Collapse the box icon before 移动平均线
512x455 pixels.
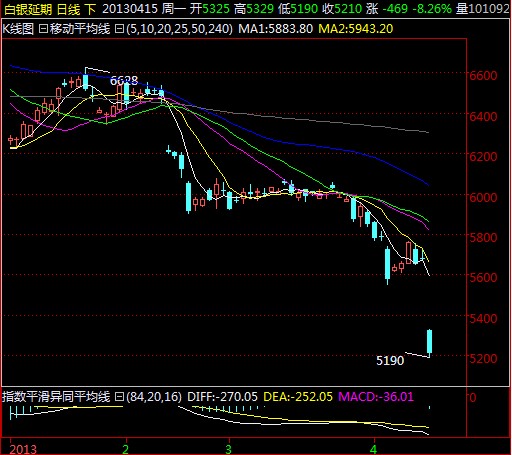[x=43, y=29]
